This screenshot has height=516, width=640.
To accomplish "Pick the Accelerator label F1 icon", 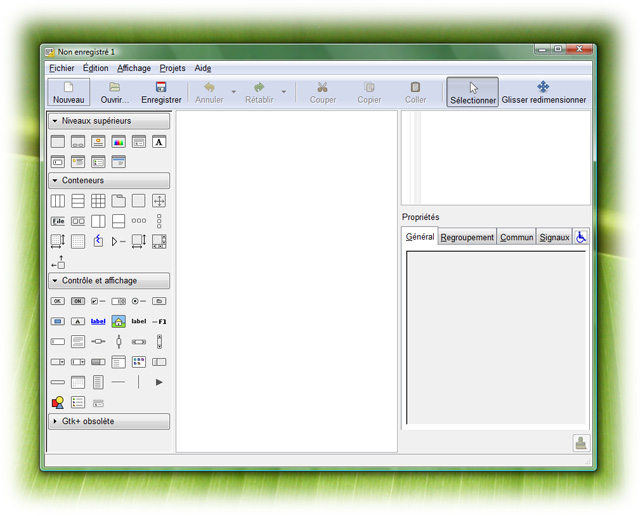I will point(159,321).
